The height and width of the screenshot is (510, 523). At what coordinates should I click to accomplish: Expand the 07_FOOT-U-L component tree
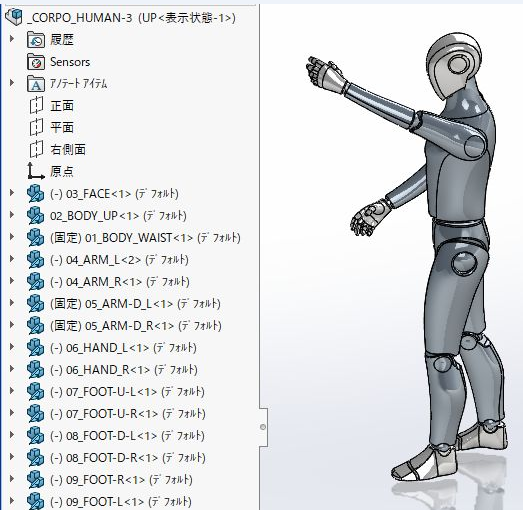12,391
